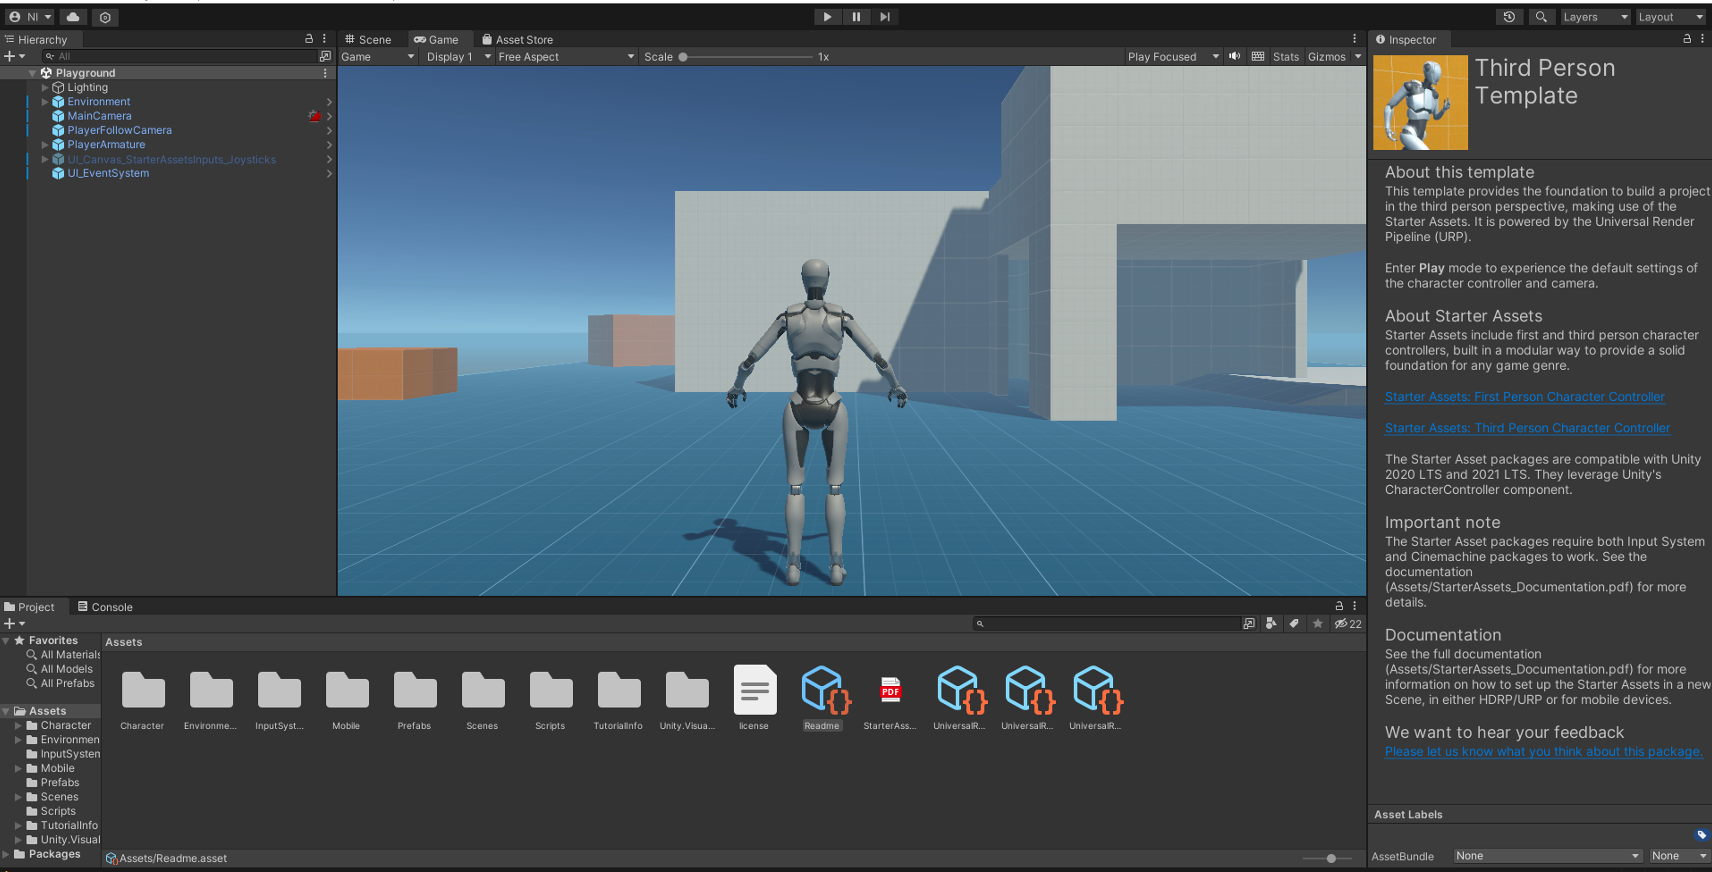The image size is (1712, 872).
Task: Toggle Gizmos in the Game view
Action: (x=1326, y=57)
